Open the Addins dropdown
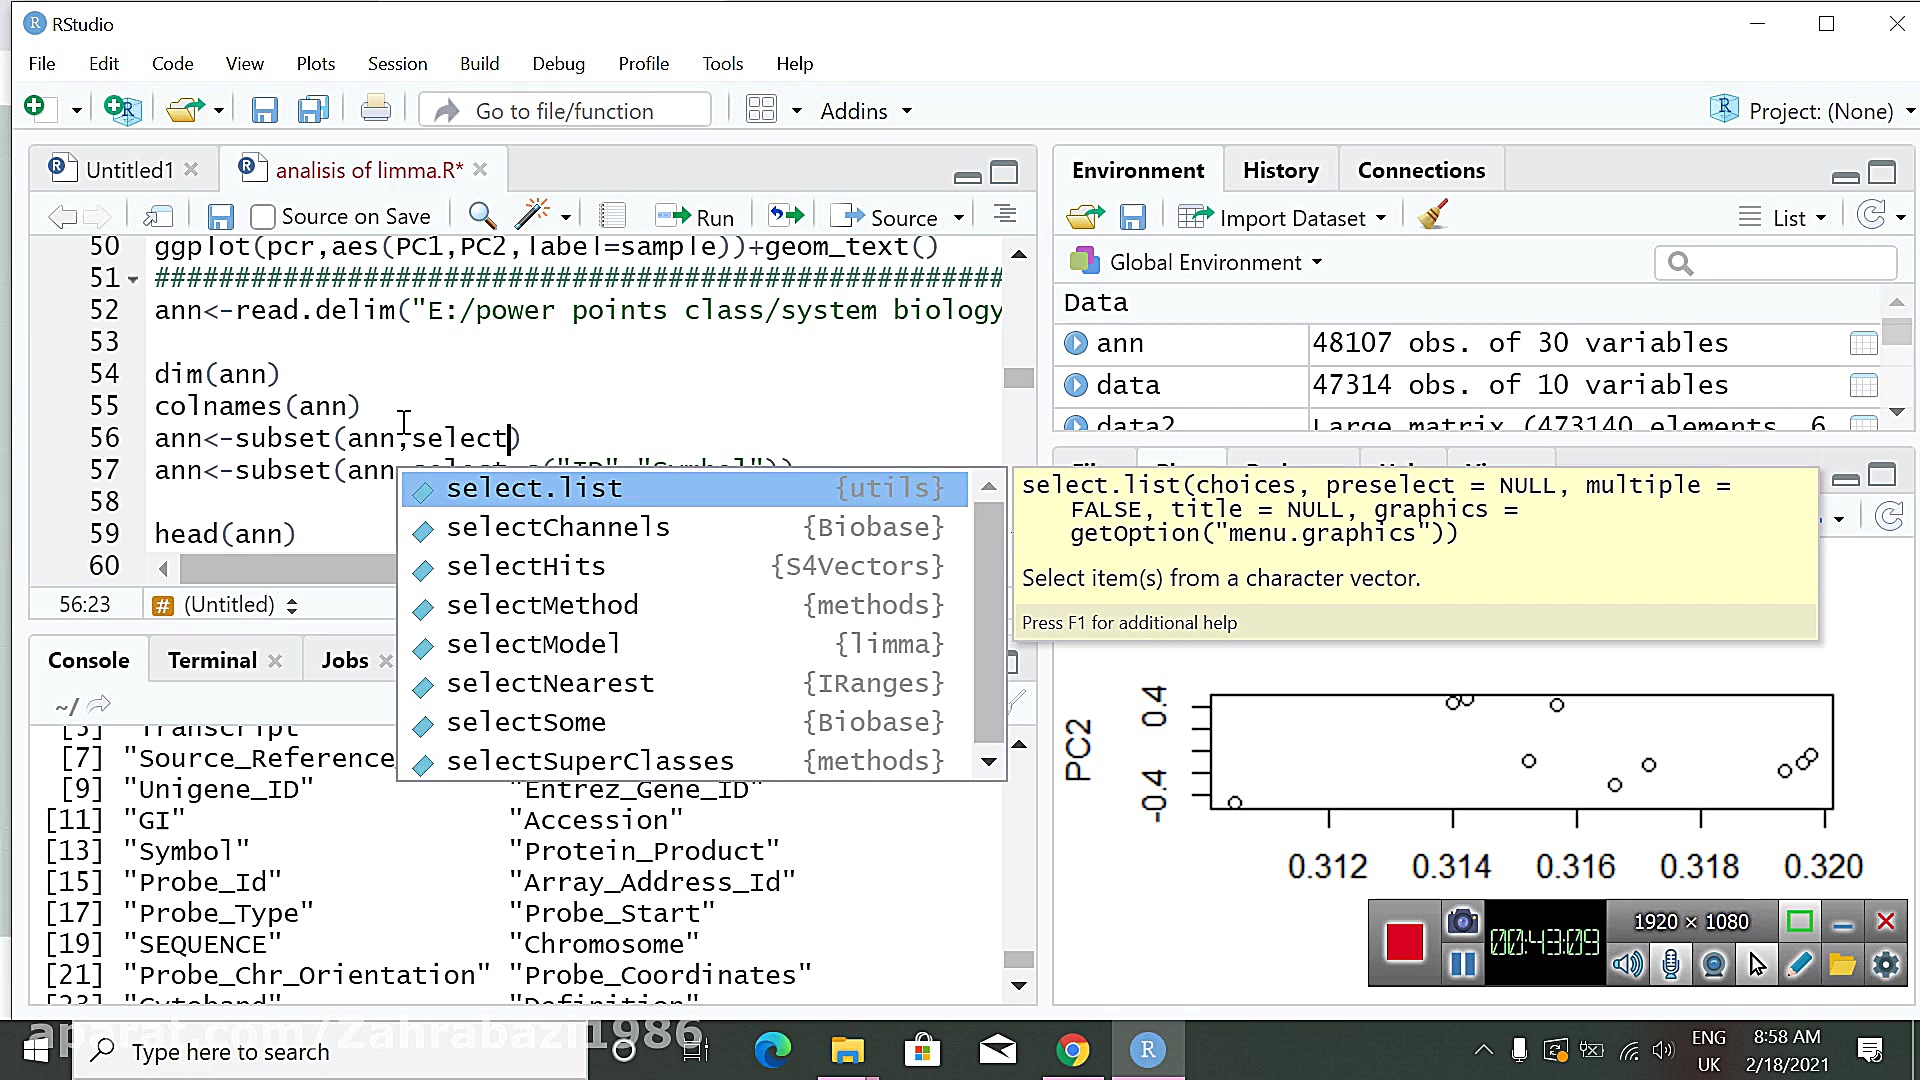Screen dimensions: 1920x1080 pos(866,111)
